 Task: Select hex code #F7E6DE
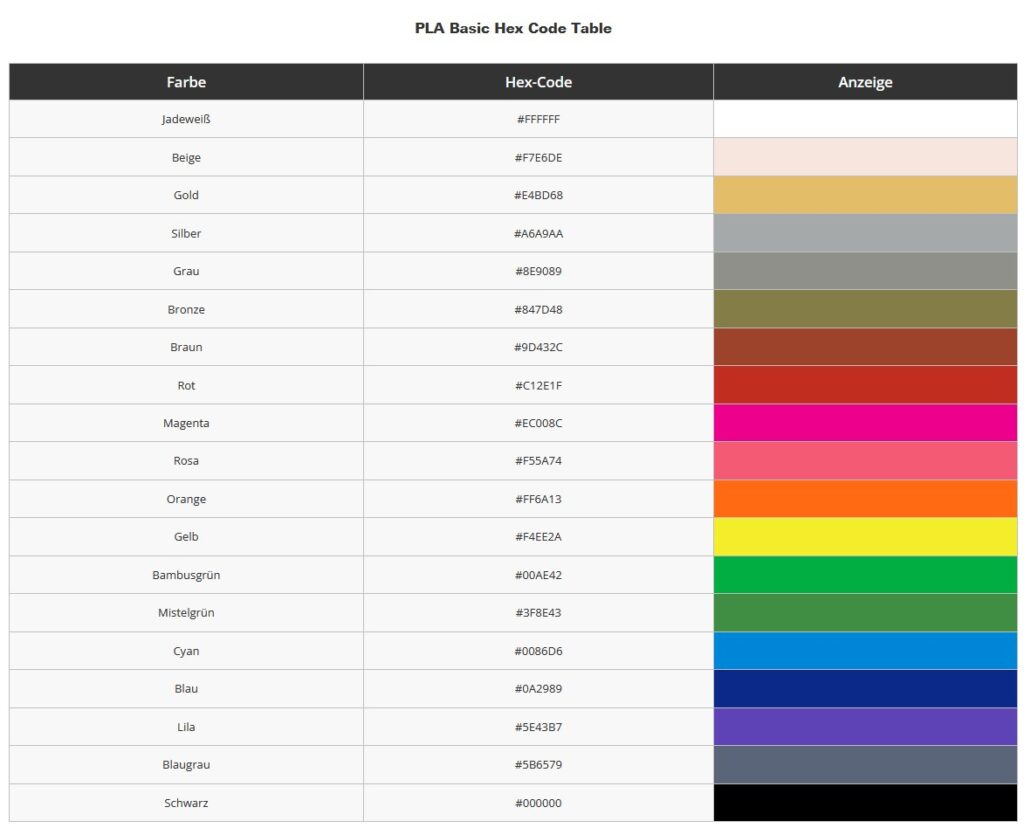(x=538, y=157)
